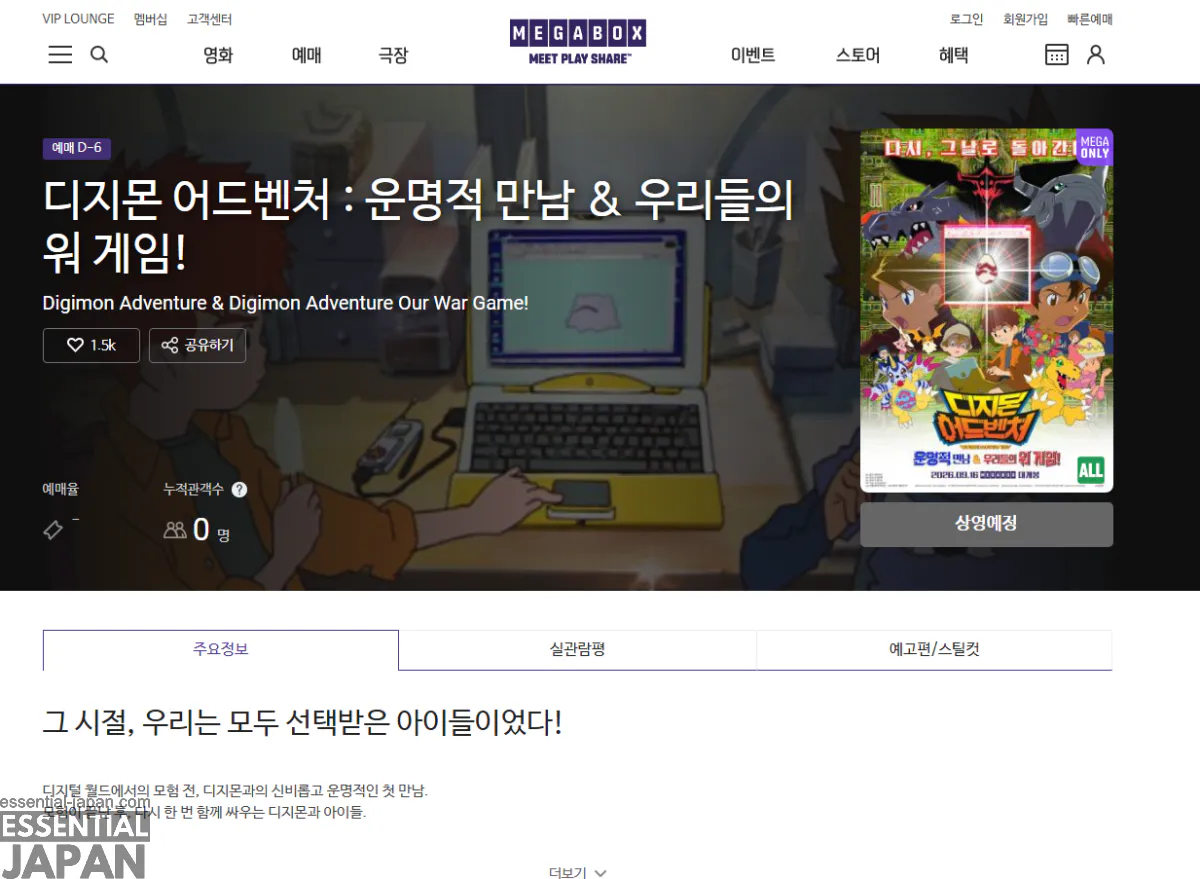Click the 예매 D-6 badge

(76, 148)
